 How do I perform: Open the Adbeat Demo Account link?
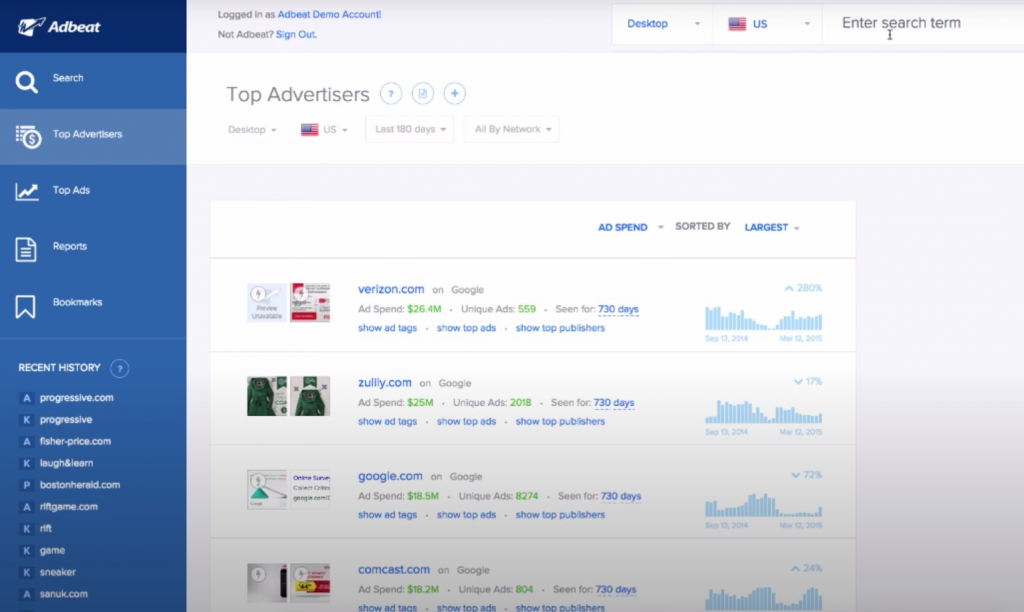pyautogui.click(x=329, y=14)
